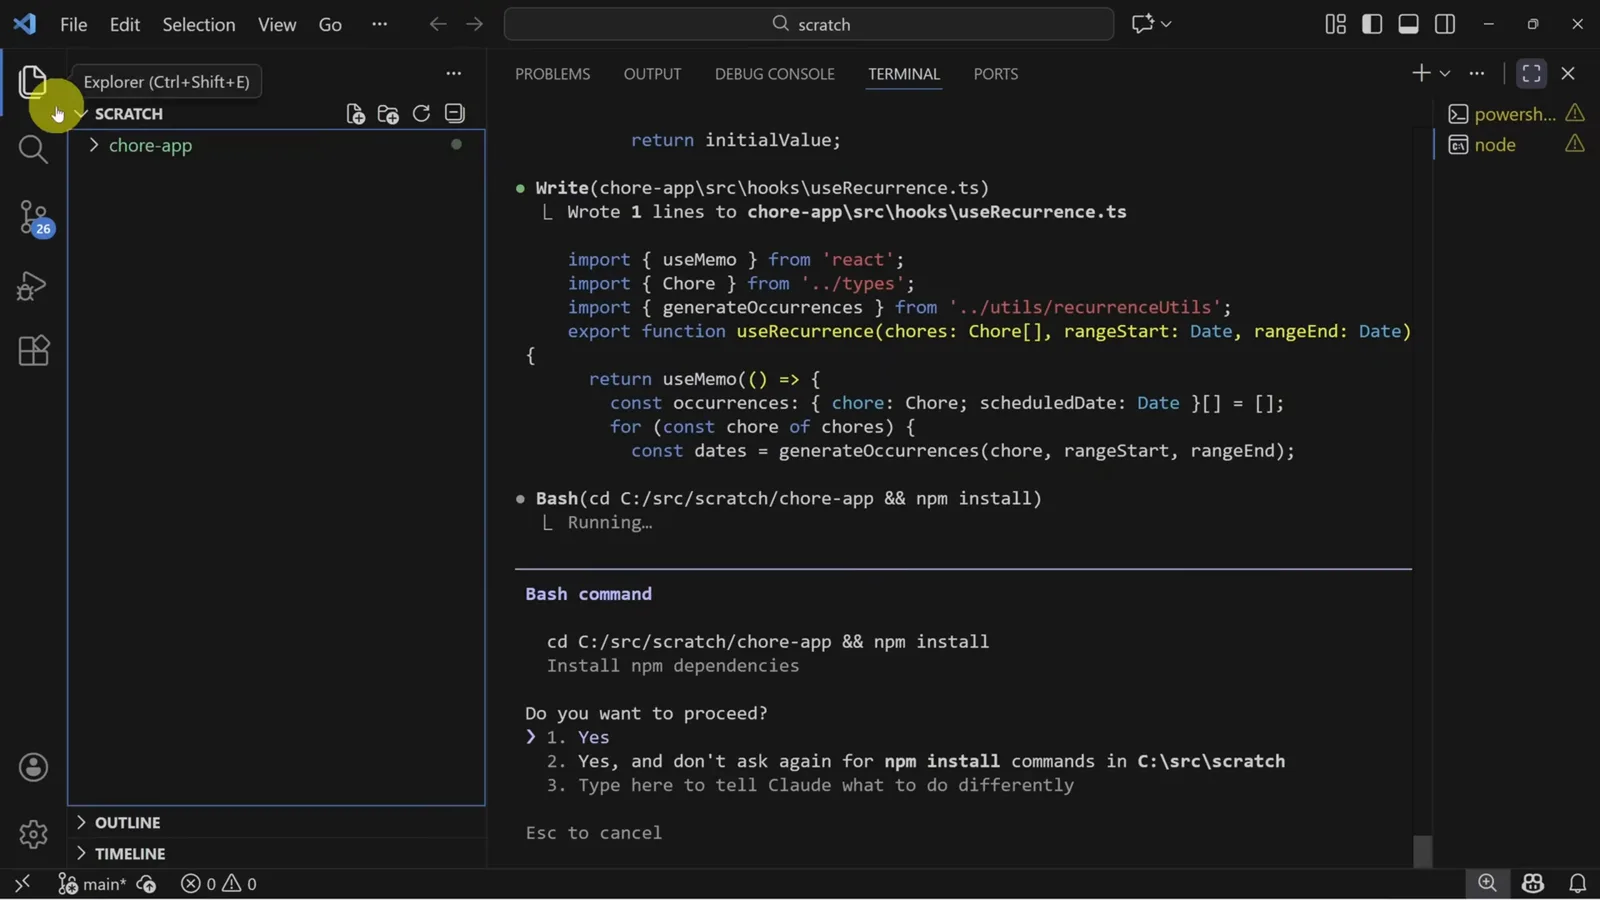This screenshot has width=1600, height=900.
Task: Go back in navigation history
Action: click(437, 24)
